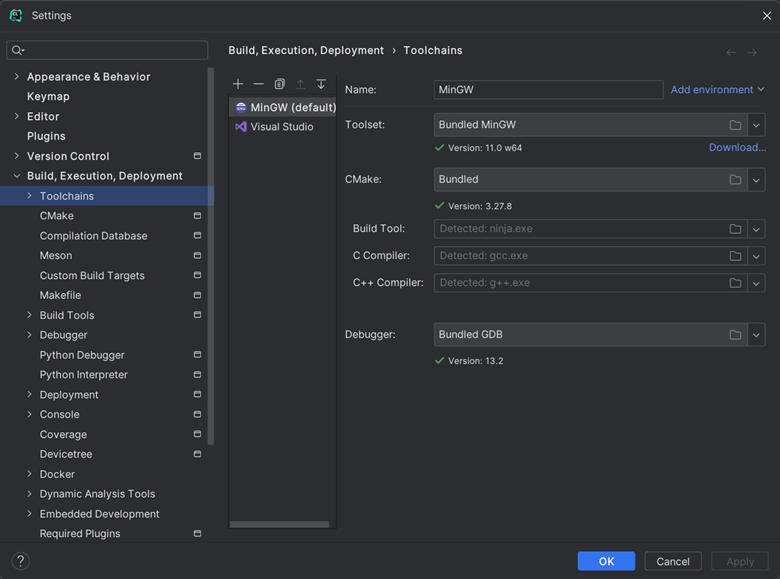The width and height of the screenshot is (780, 579).
Task: Select Python Interpreter settings
Action: click(x=84, y=375)
